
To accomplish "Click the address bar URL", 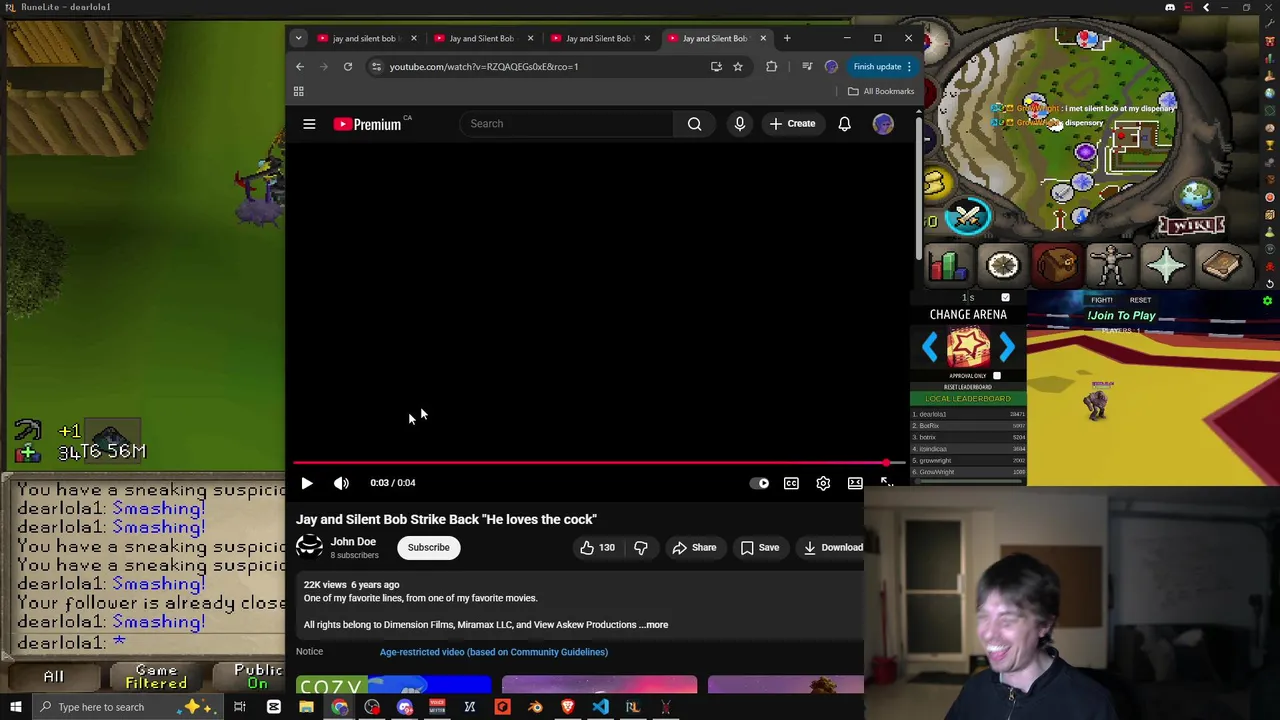I will click(484, 67).
